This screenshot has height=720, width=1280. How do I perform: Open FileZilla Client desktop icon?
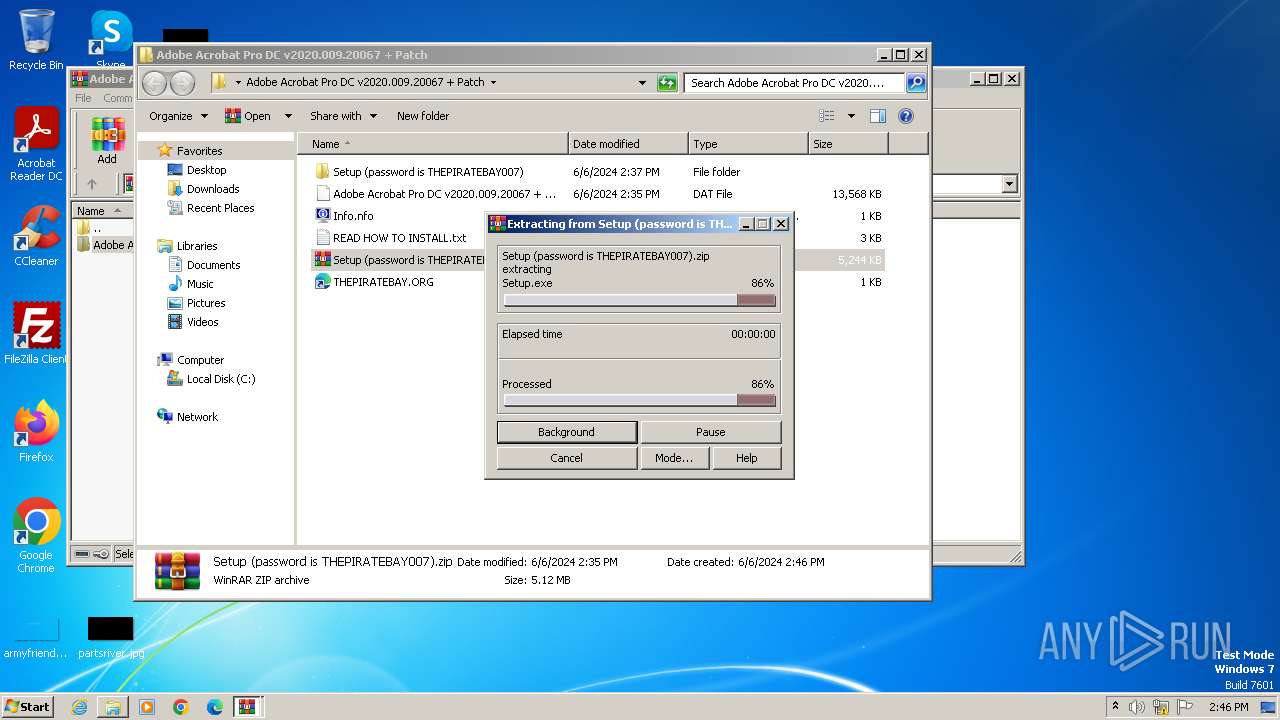coord(36,333)
